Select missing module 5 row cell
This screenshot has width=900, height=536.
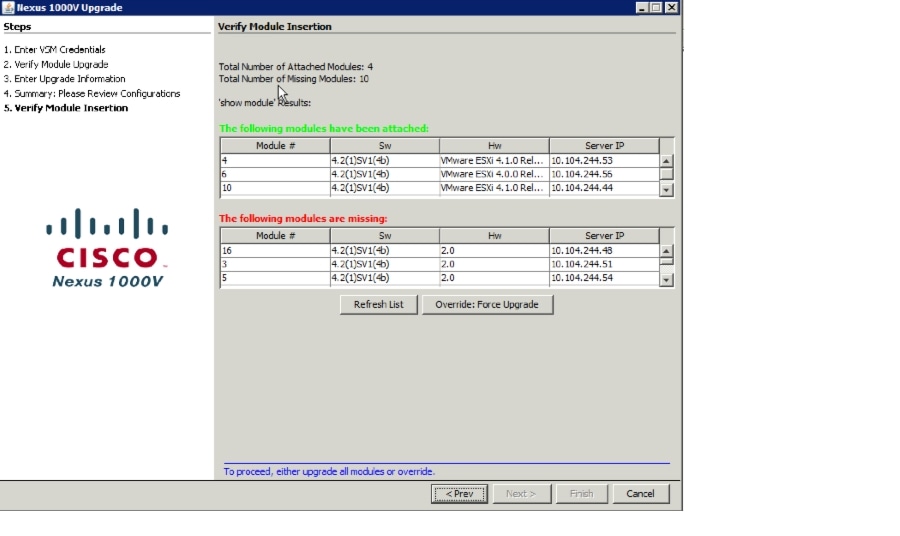(x=275, y=278)
